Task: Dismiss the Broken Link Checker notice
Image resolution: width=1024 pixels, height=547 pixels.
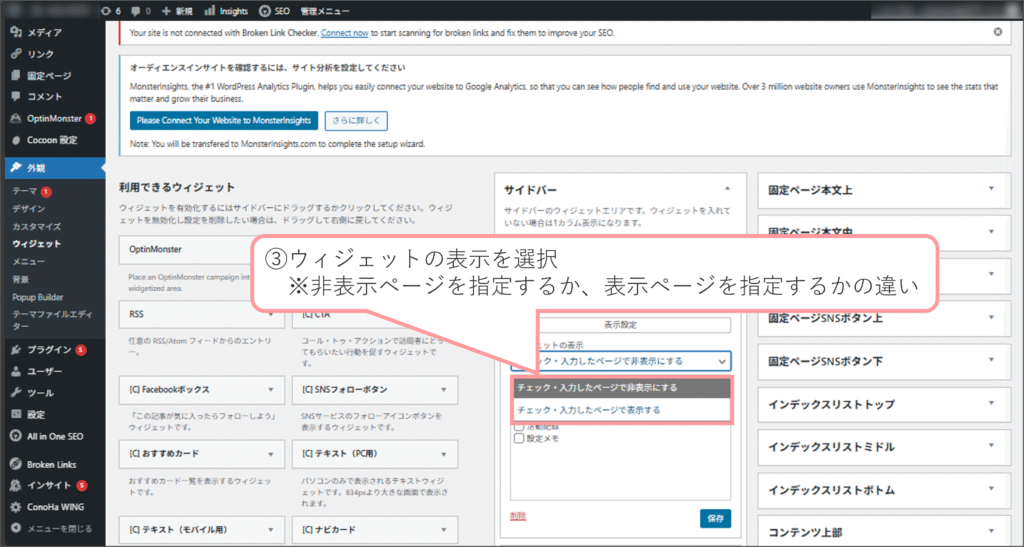Action: tap(997, 32)
